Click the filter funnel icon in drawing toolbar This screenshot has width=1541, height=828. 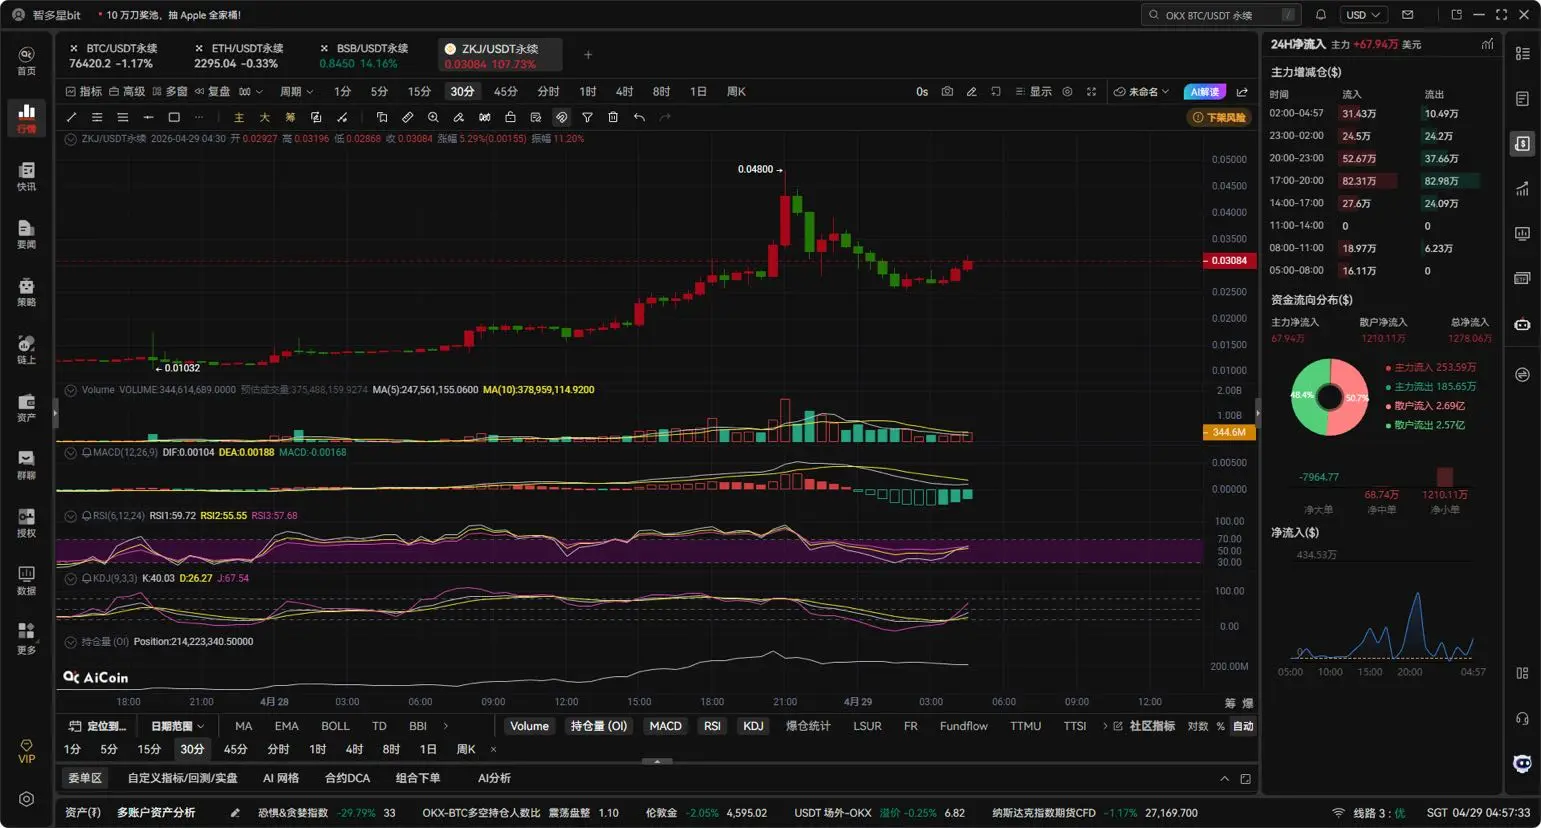[587, 117]
